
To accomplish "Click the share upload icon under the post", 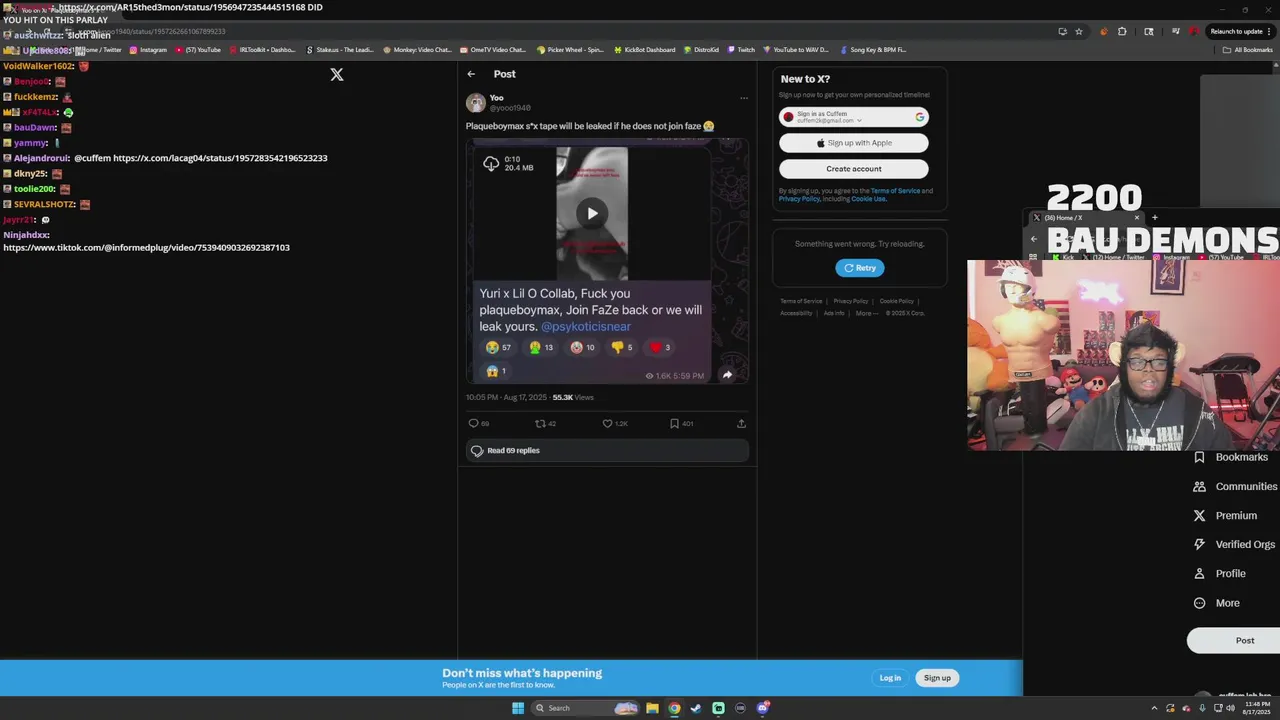I will (741, 423).
